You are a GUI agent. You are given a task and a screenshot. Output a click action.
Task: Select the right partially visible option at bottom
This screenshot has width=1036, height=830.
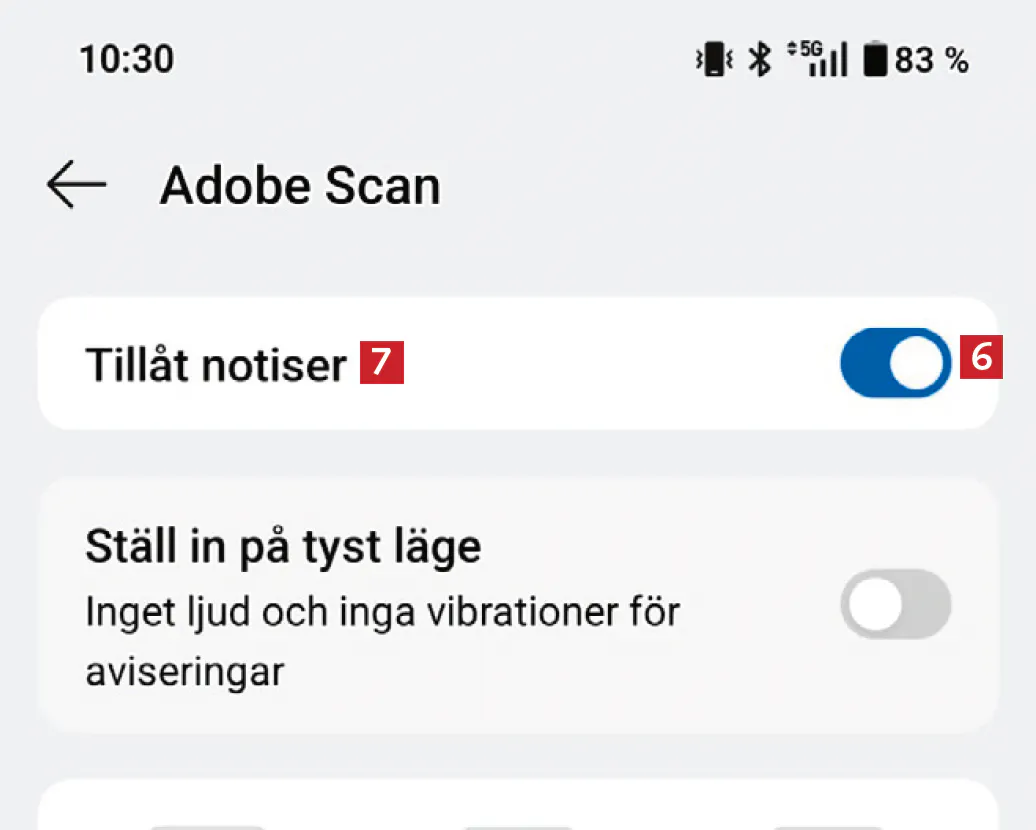[x=828, y=826]
